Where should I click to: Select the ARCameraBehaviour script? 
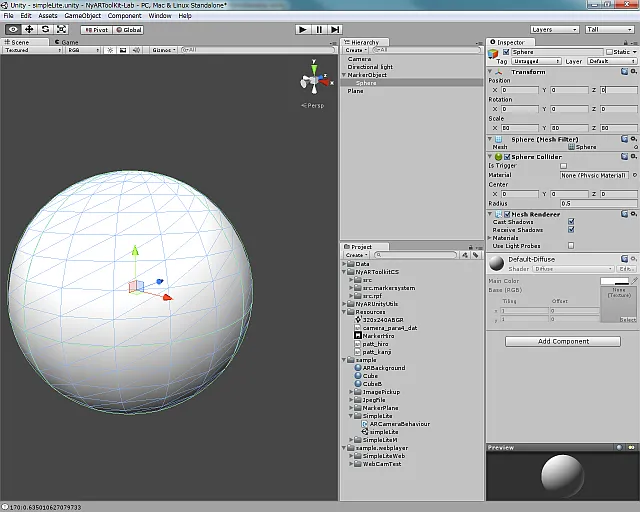(400, 424)
